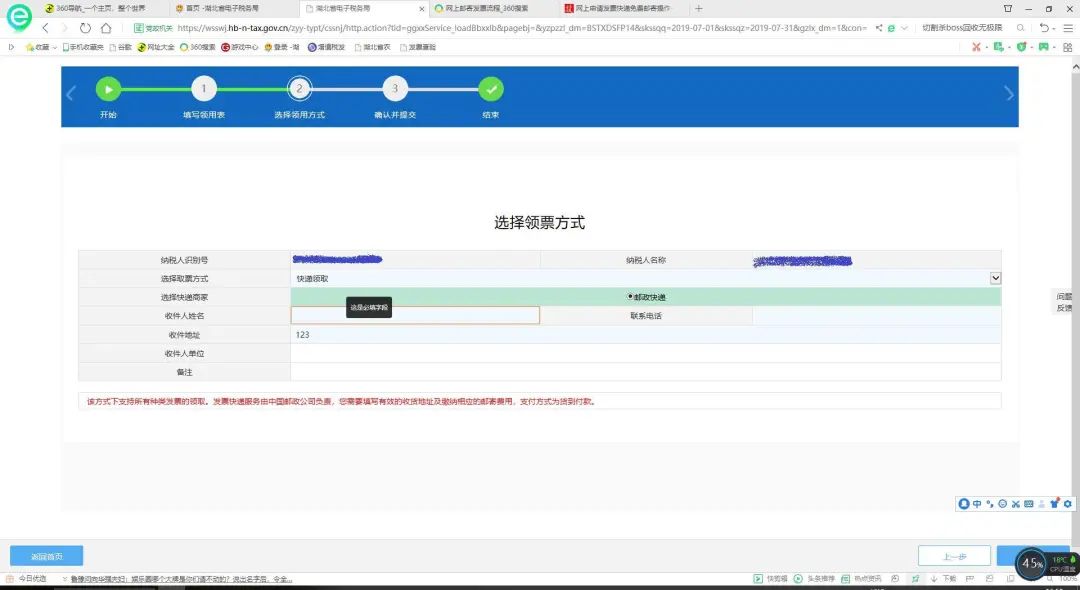Open the 网址大全 bookmark
Viewport: 1080px width, 590px height.
[x=156, y=47]
